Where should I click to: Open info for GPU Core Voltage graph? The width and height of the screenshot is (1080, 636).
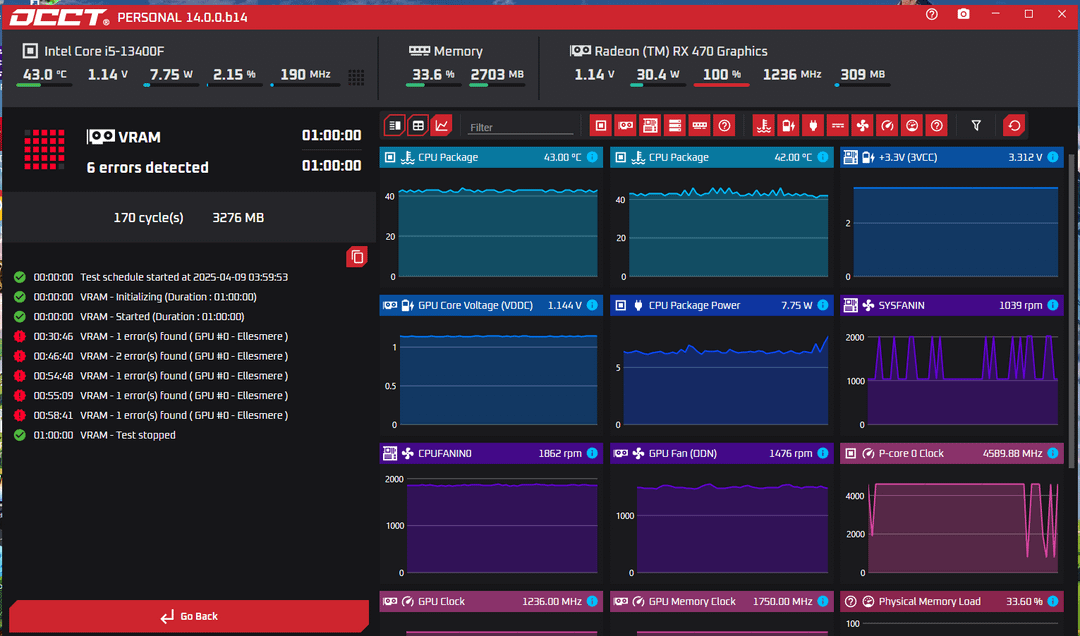point(592,305)
